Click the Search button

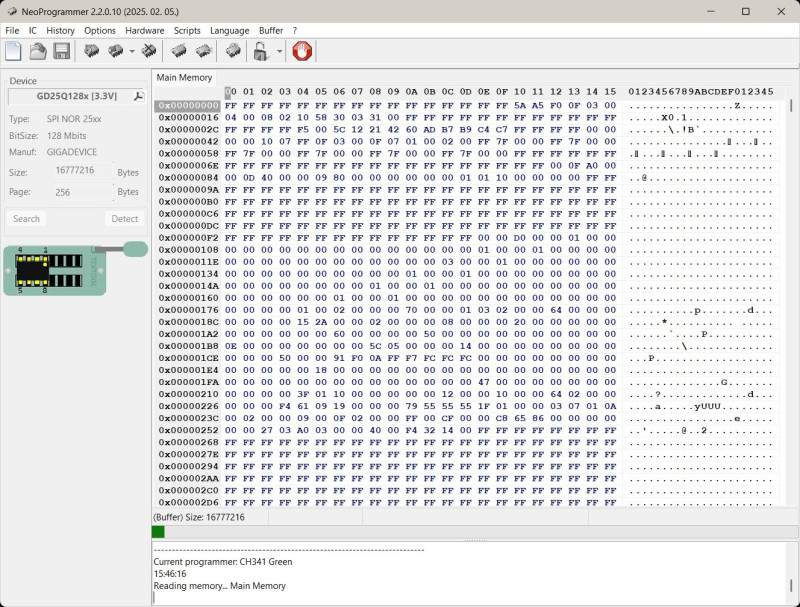click(27, 218)
